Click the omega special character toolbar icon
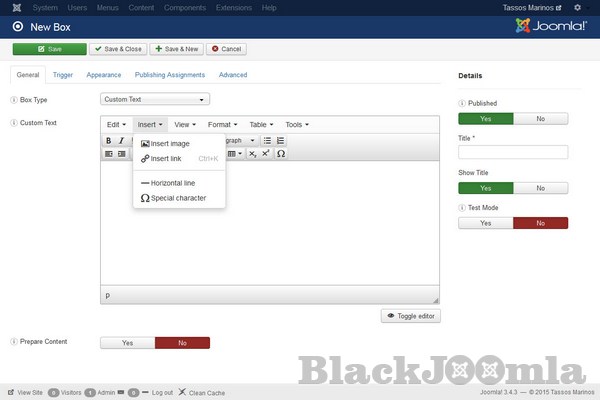The image size is (600, 400). coord(281,154)
